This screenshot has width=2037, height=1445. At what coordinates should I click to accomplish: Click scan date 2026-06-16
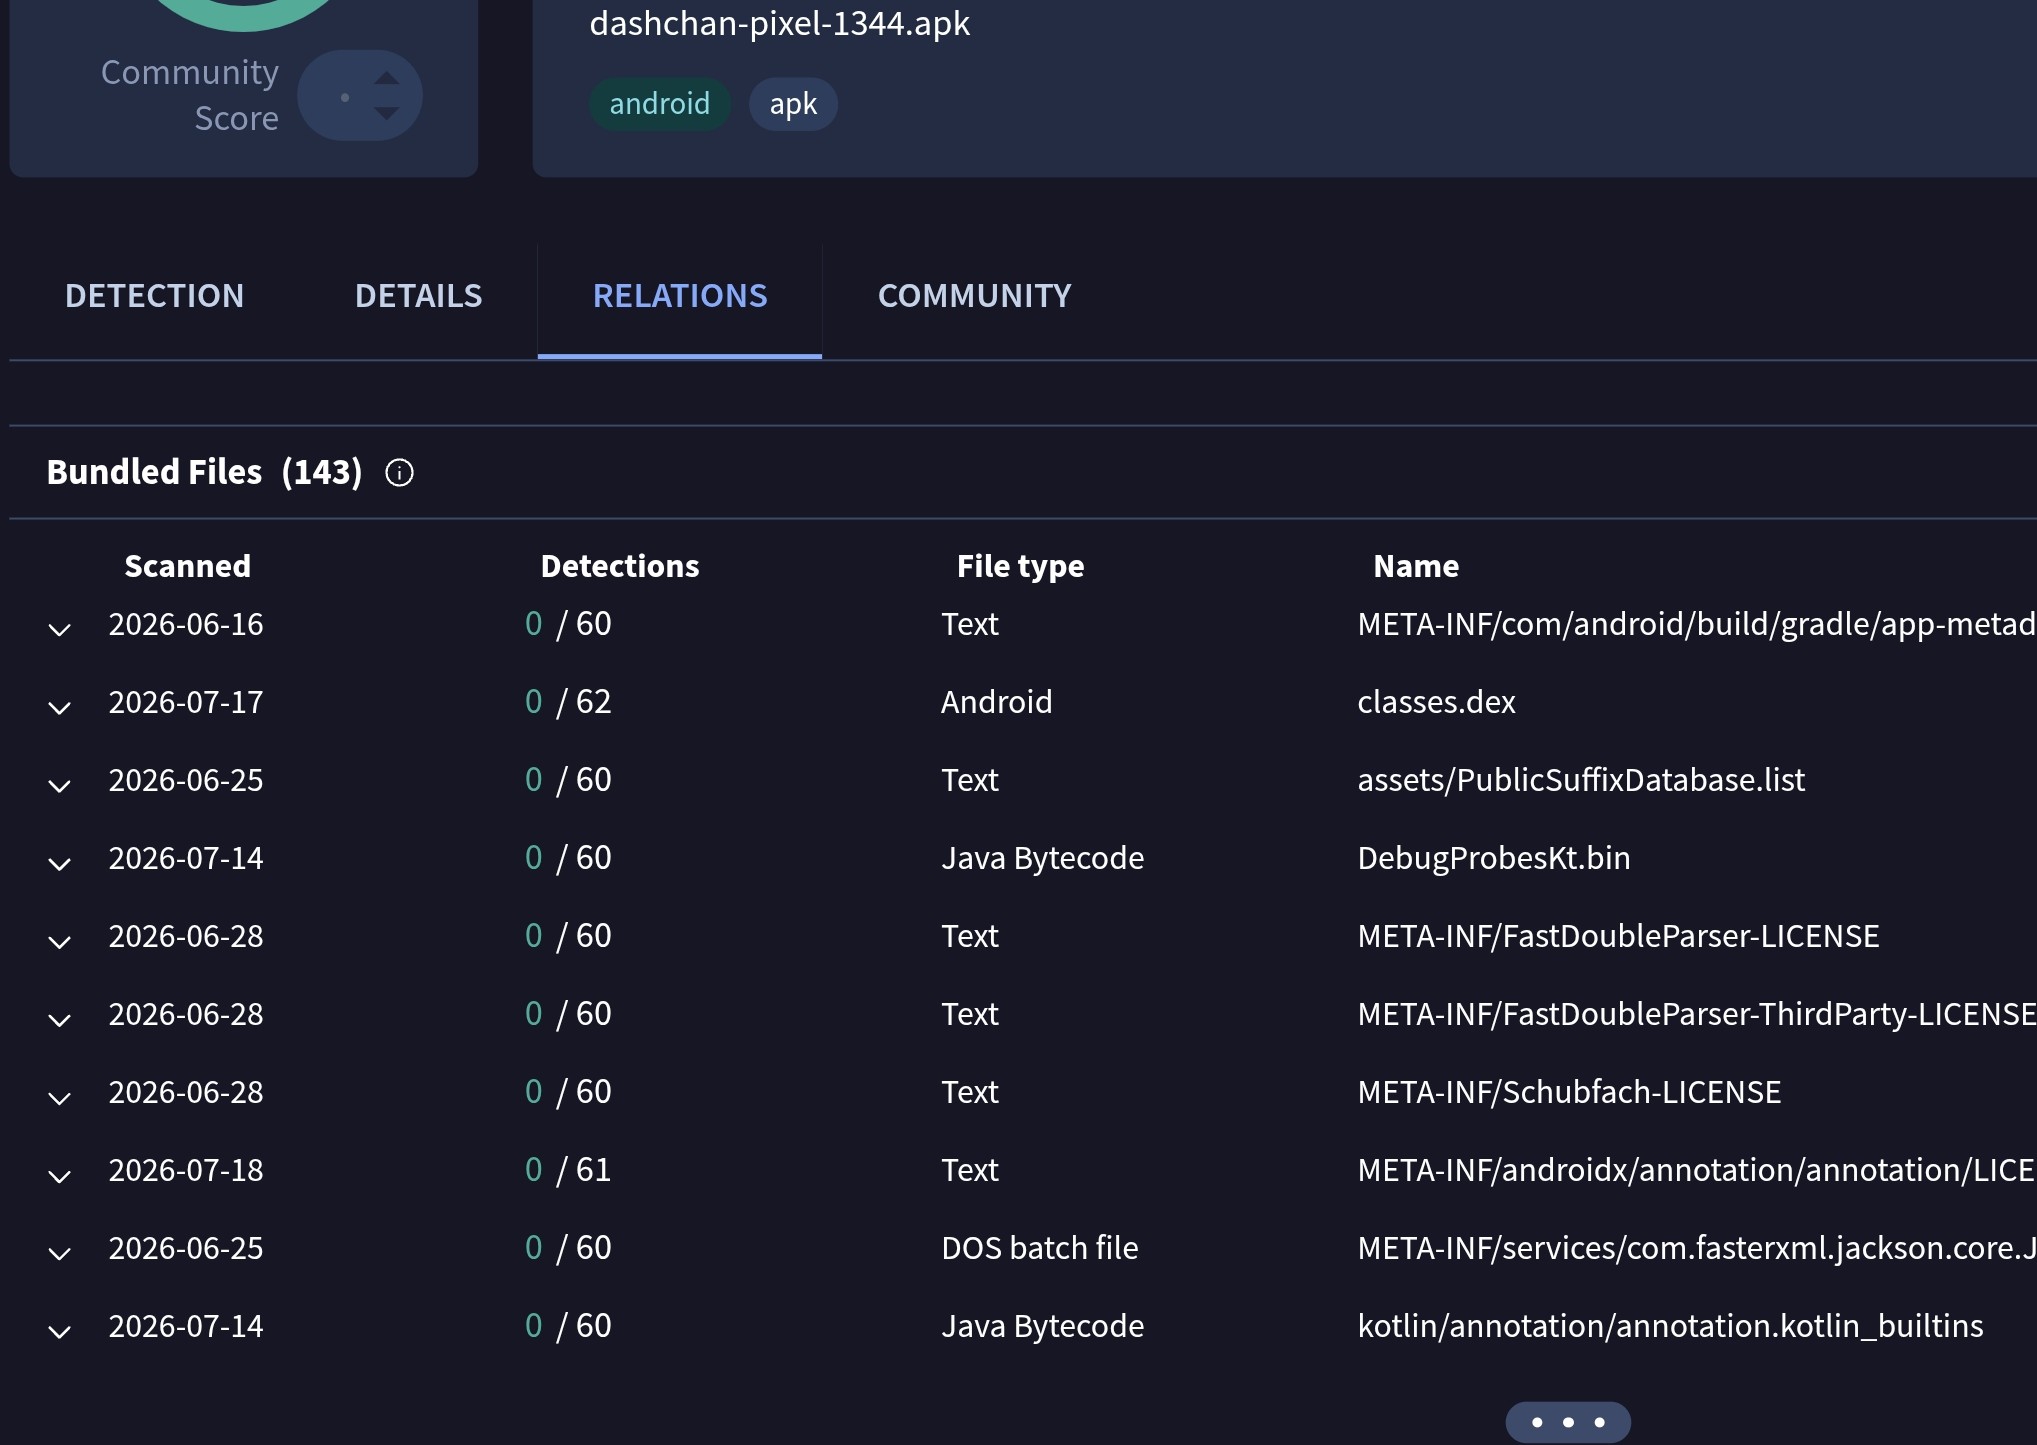tap(186, 624)
